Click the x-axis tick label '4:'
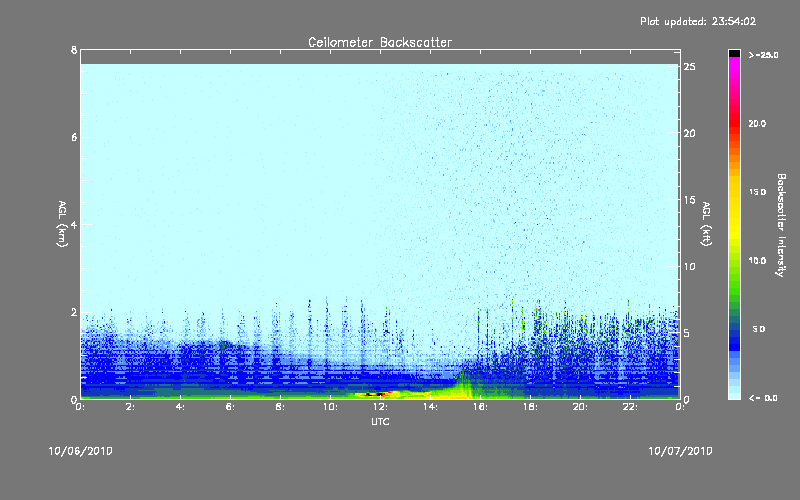The image size is (800, 500). pyautogui.click(x=180, y=407)
